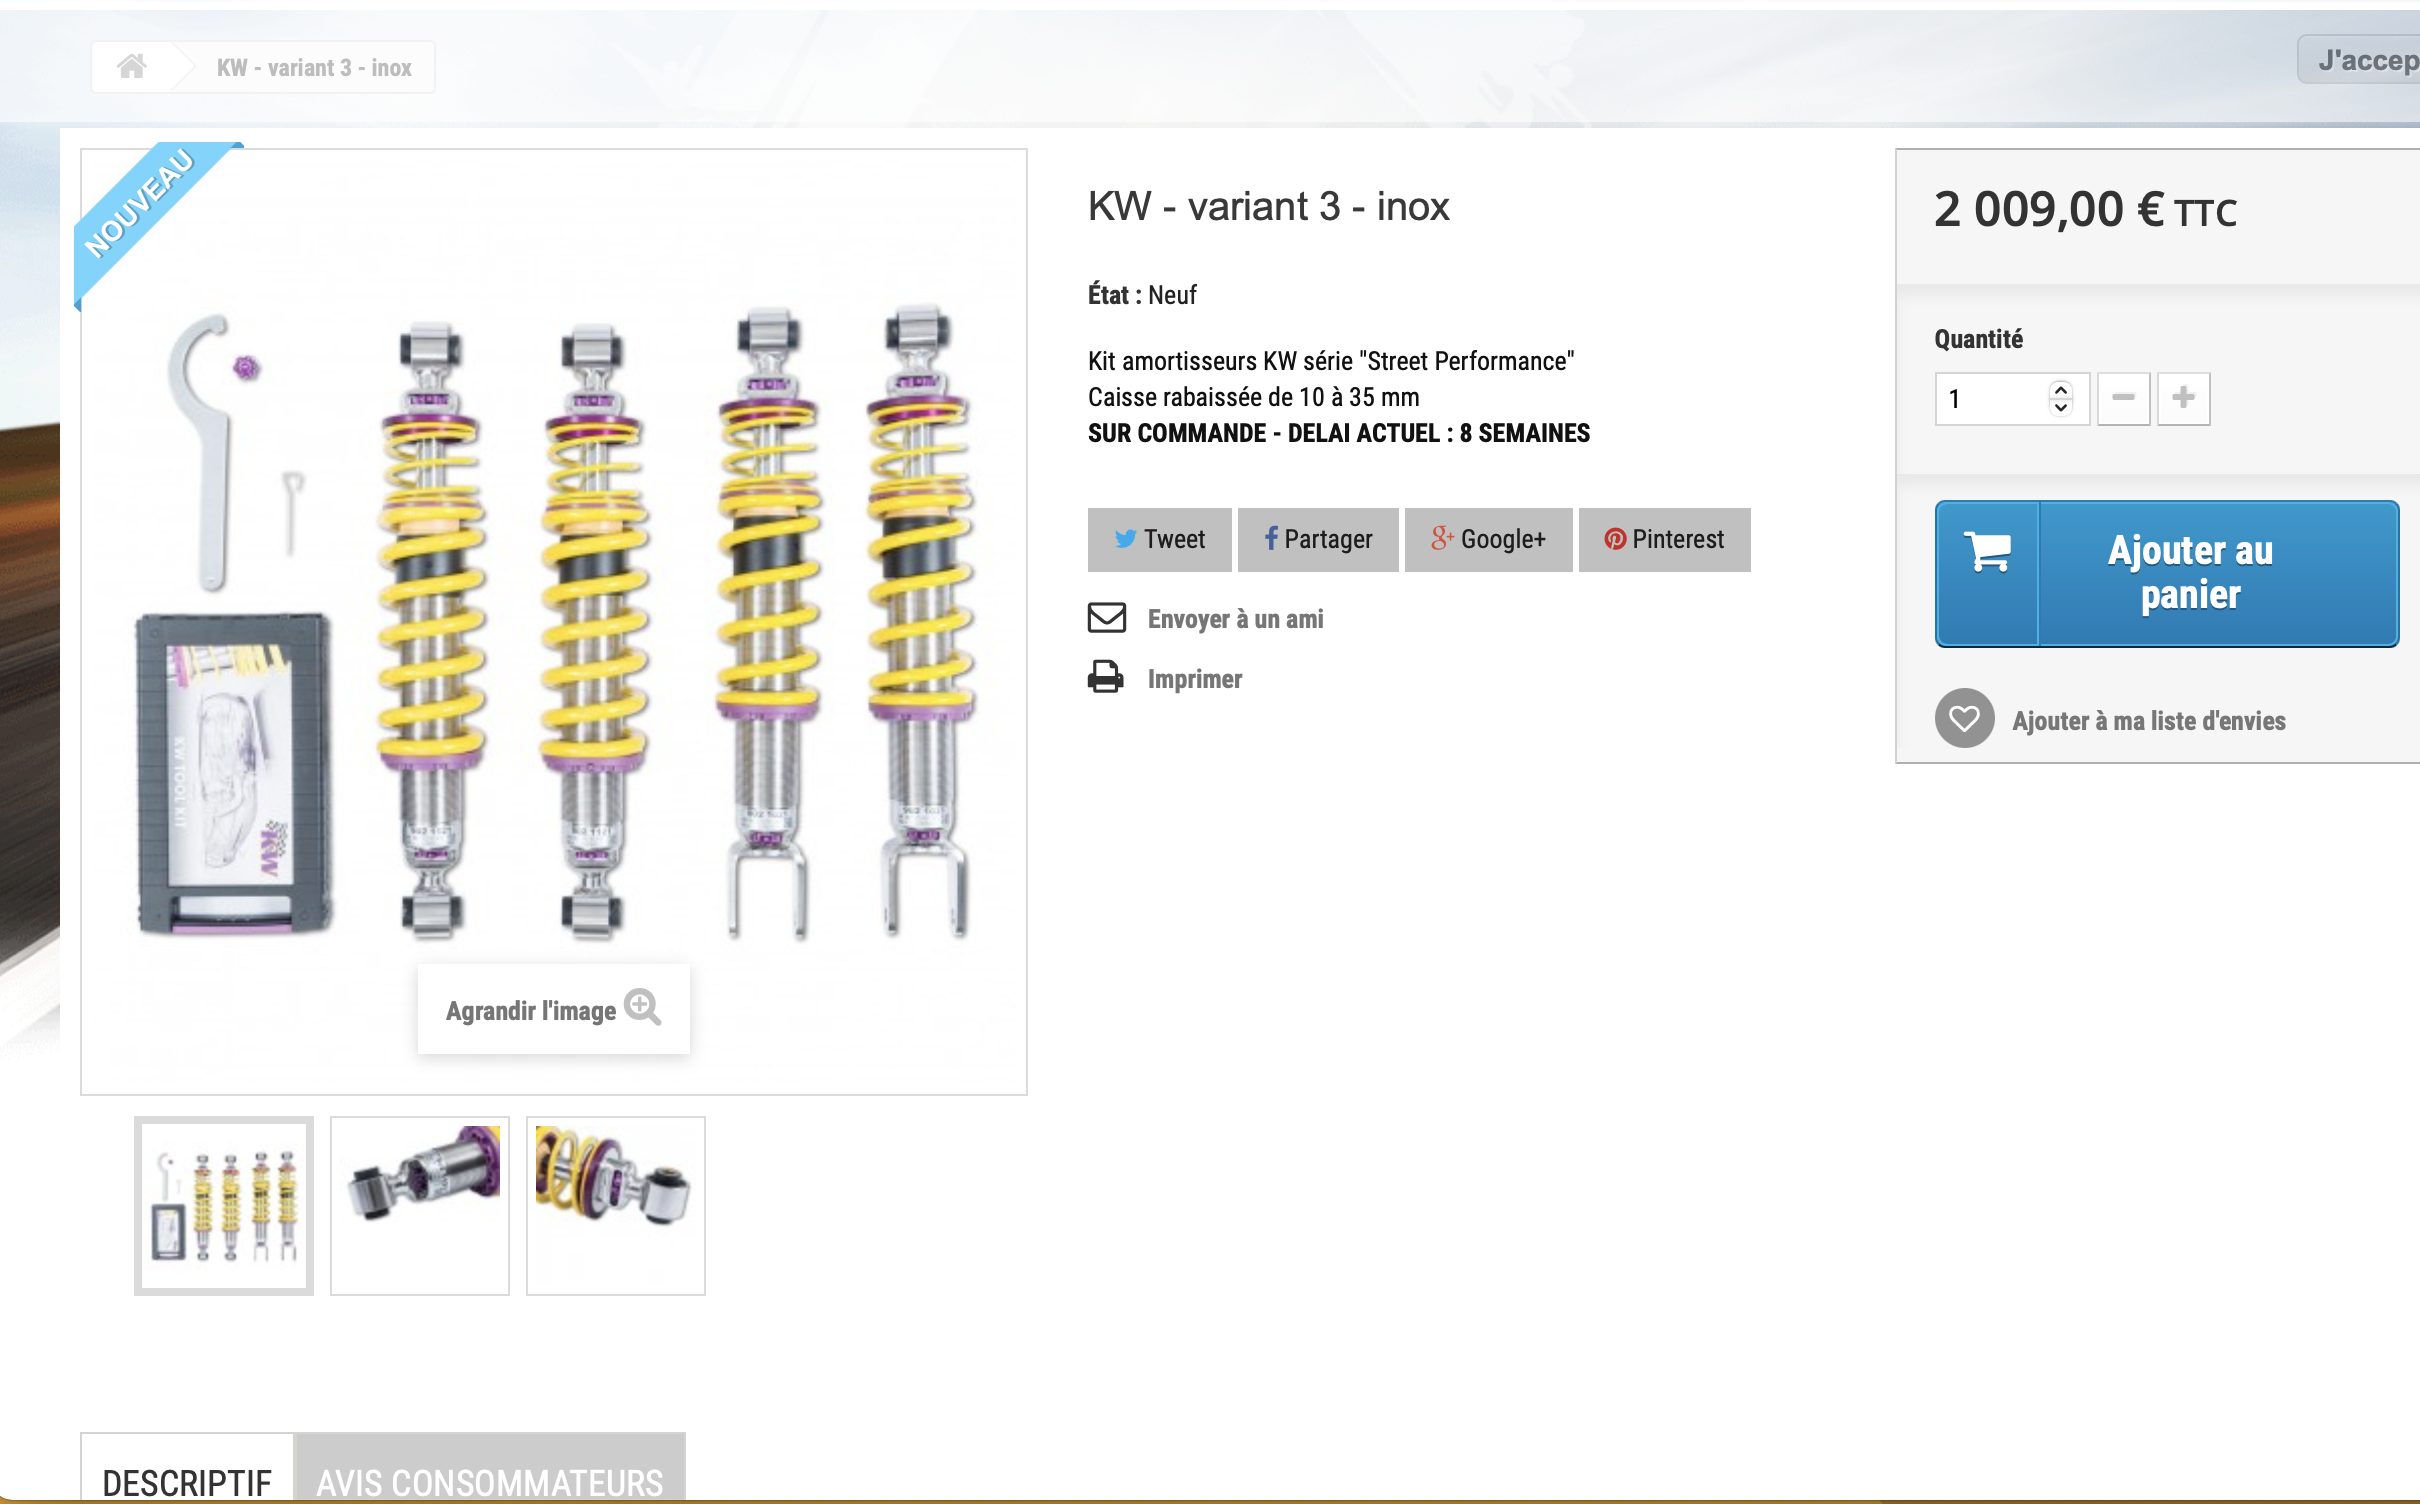Share product via Tweet button
Screen dimensions: 2420x1504
[1160, 540]
